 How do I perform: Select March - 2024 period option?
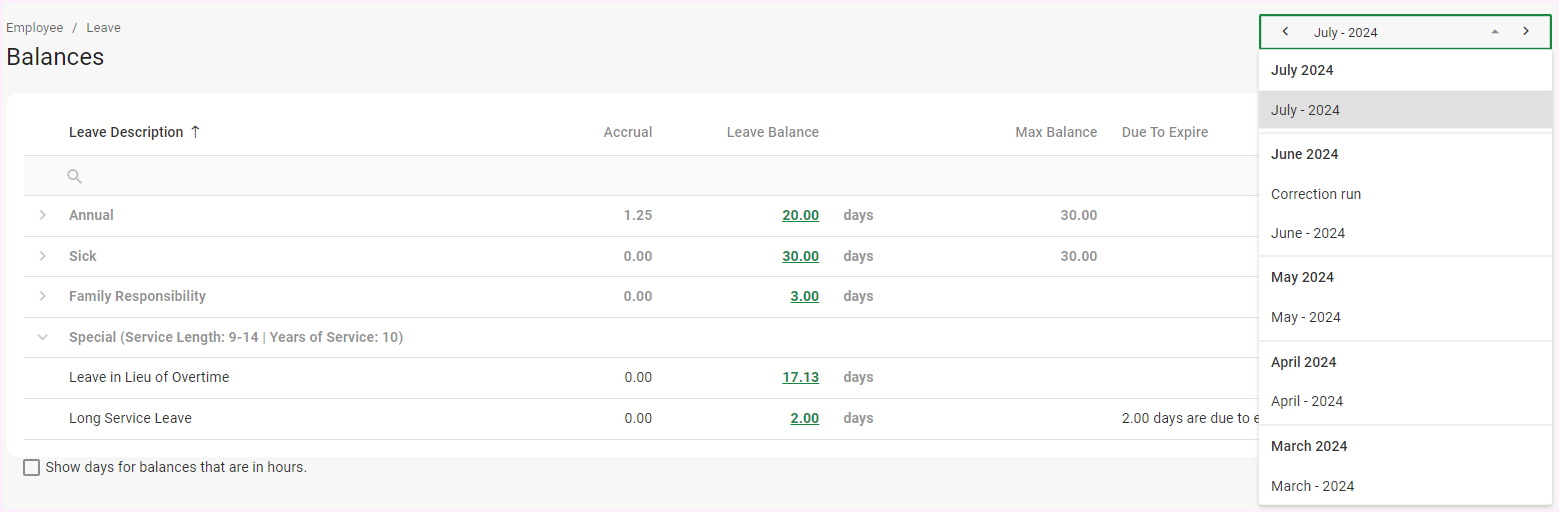pyautogui.click(x=1312, y=486)
